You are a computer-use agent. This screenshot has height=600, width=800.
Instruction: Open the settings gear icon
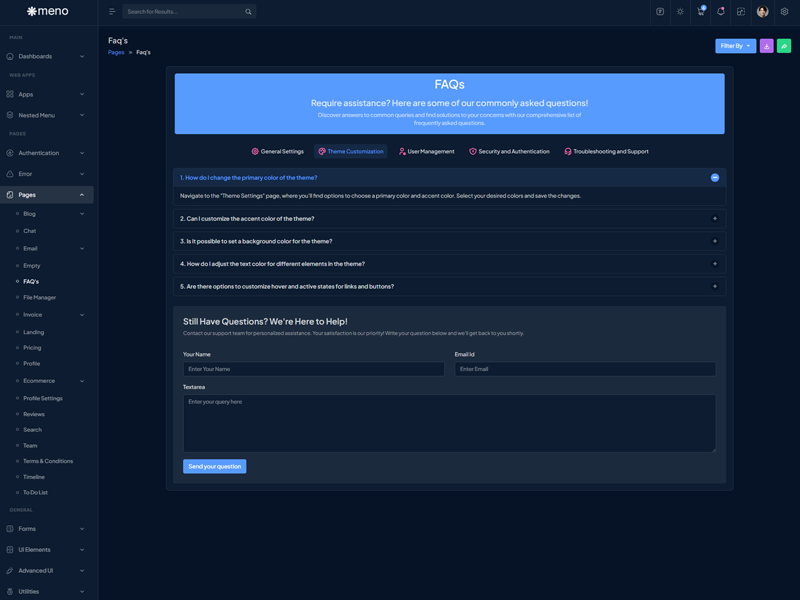point(784,12)
